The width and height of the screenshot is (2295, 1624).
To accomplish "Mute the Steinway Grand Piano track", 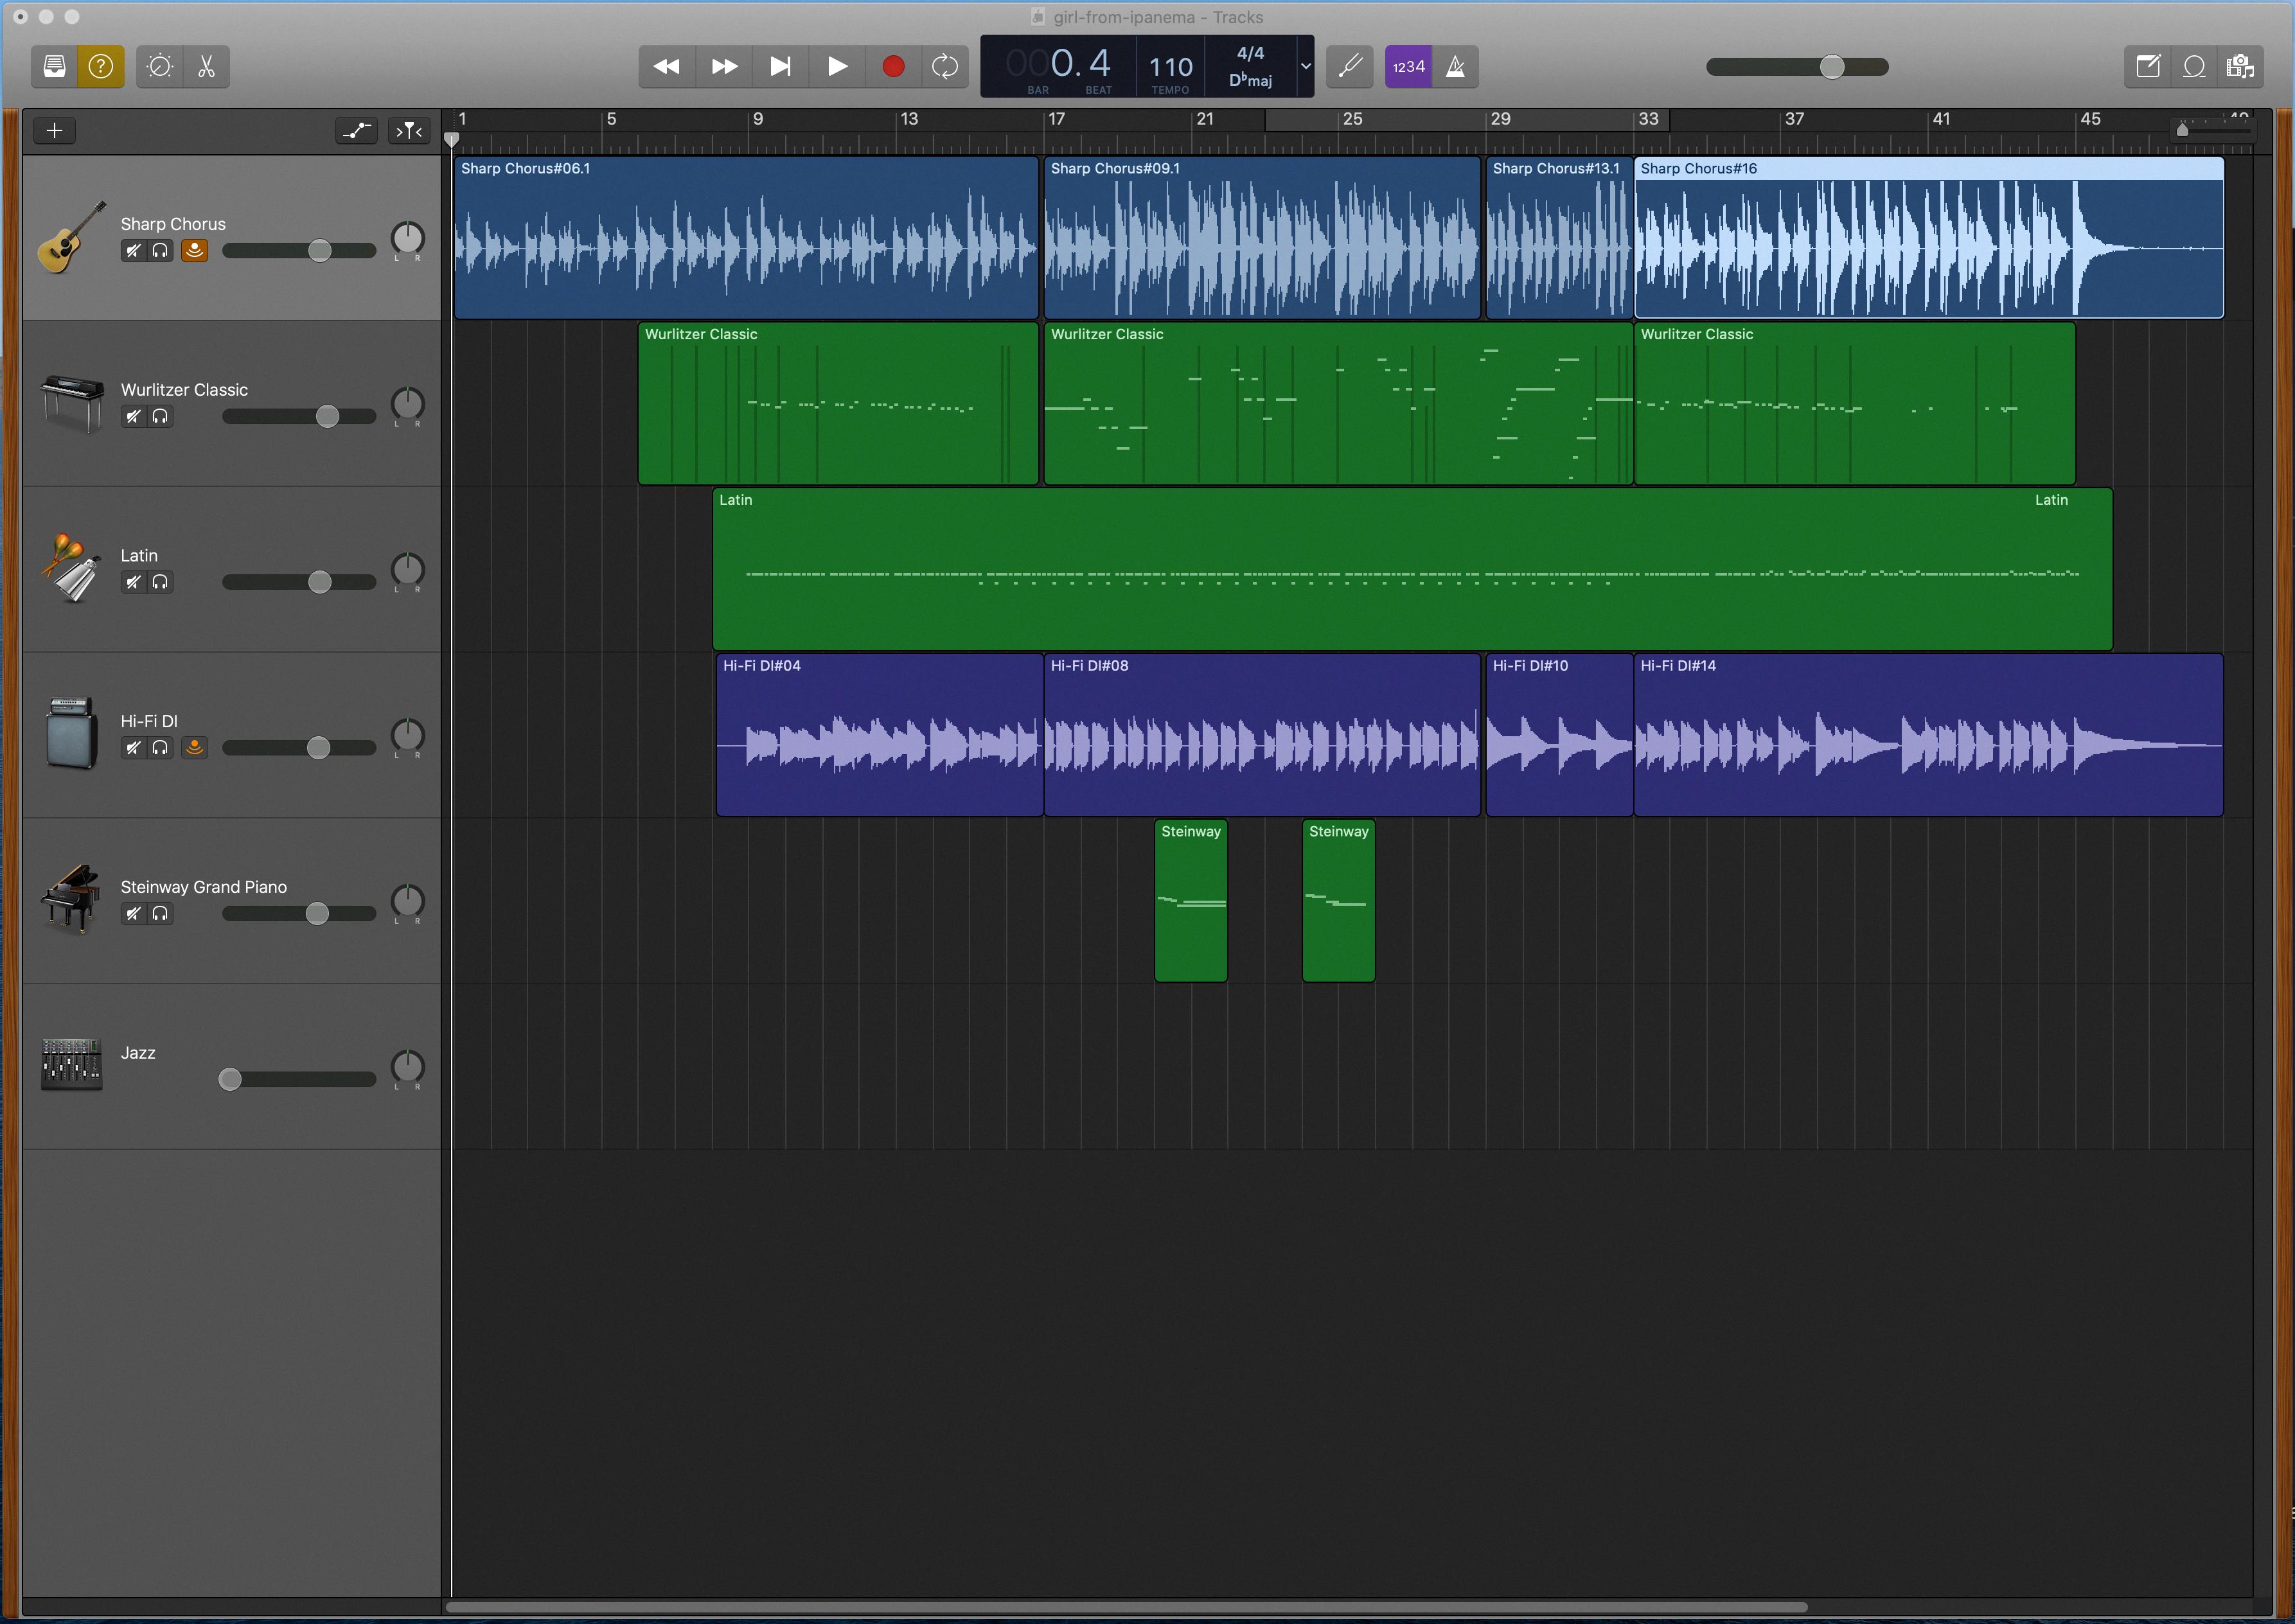I will pyautogui.click(x=133, y=913).
